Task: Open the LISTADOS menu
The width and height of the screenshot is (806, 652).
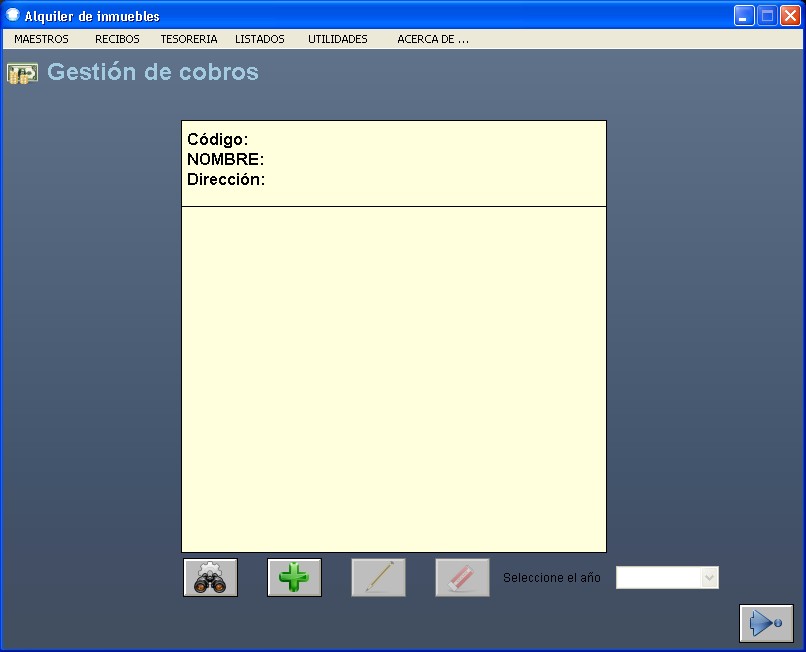Action: pos(260,39)
